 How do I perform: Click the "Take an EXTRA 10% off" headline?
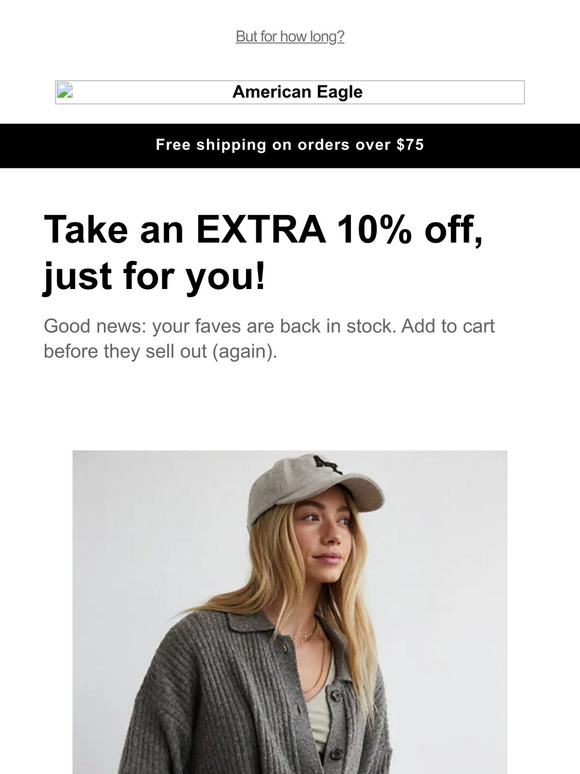263,230
